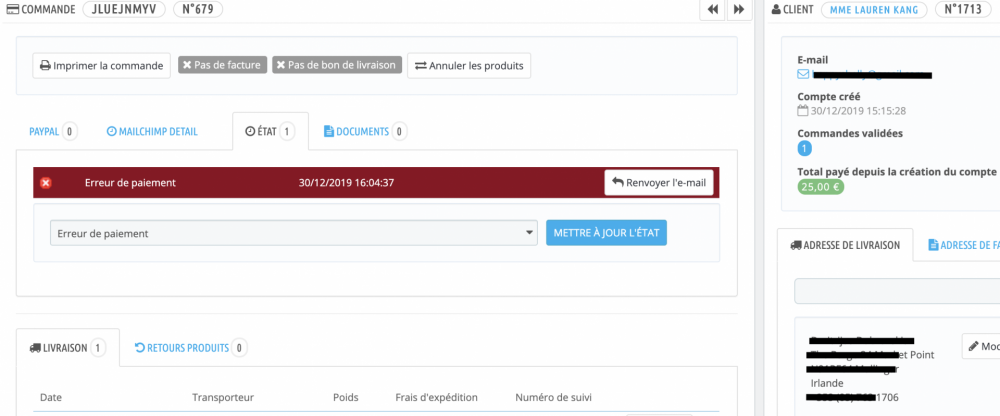Open the order status dropdown

pyautogui.click(x=295, y=234)
